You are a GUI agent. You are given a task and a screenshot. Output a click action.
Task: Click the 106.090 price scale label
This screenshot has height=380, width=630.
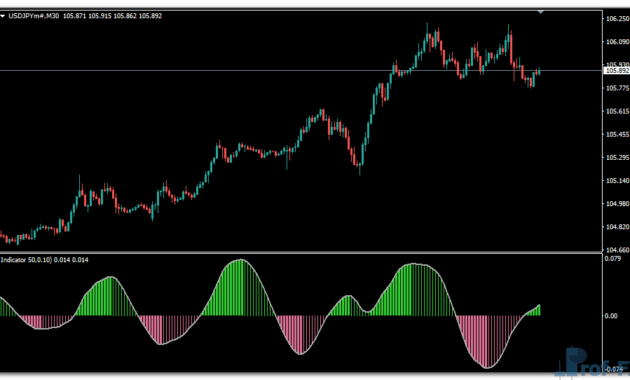pyautogui.click(x=618, y=42)
